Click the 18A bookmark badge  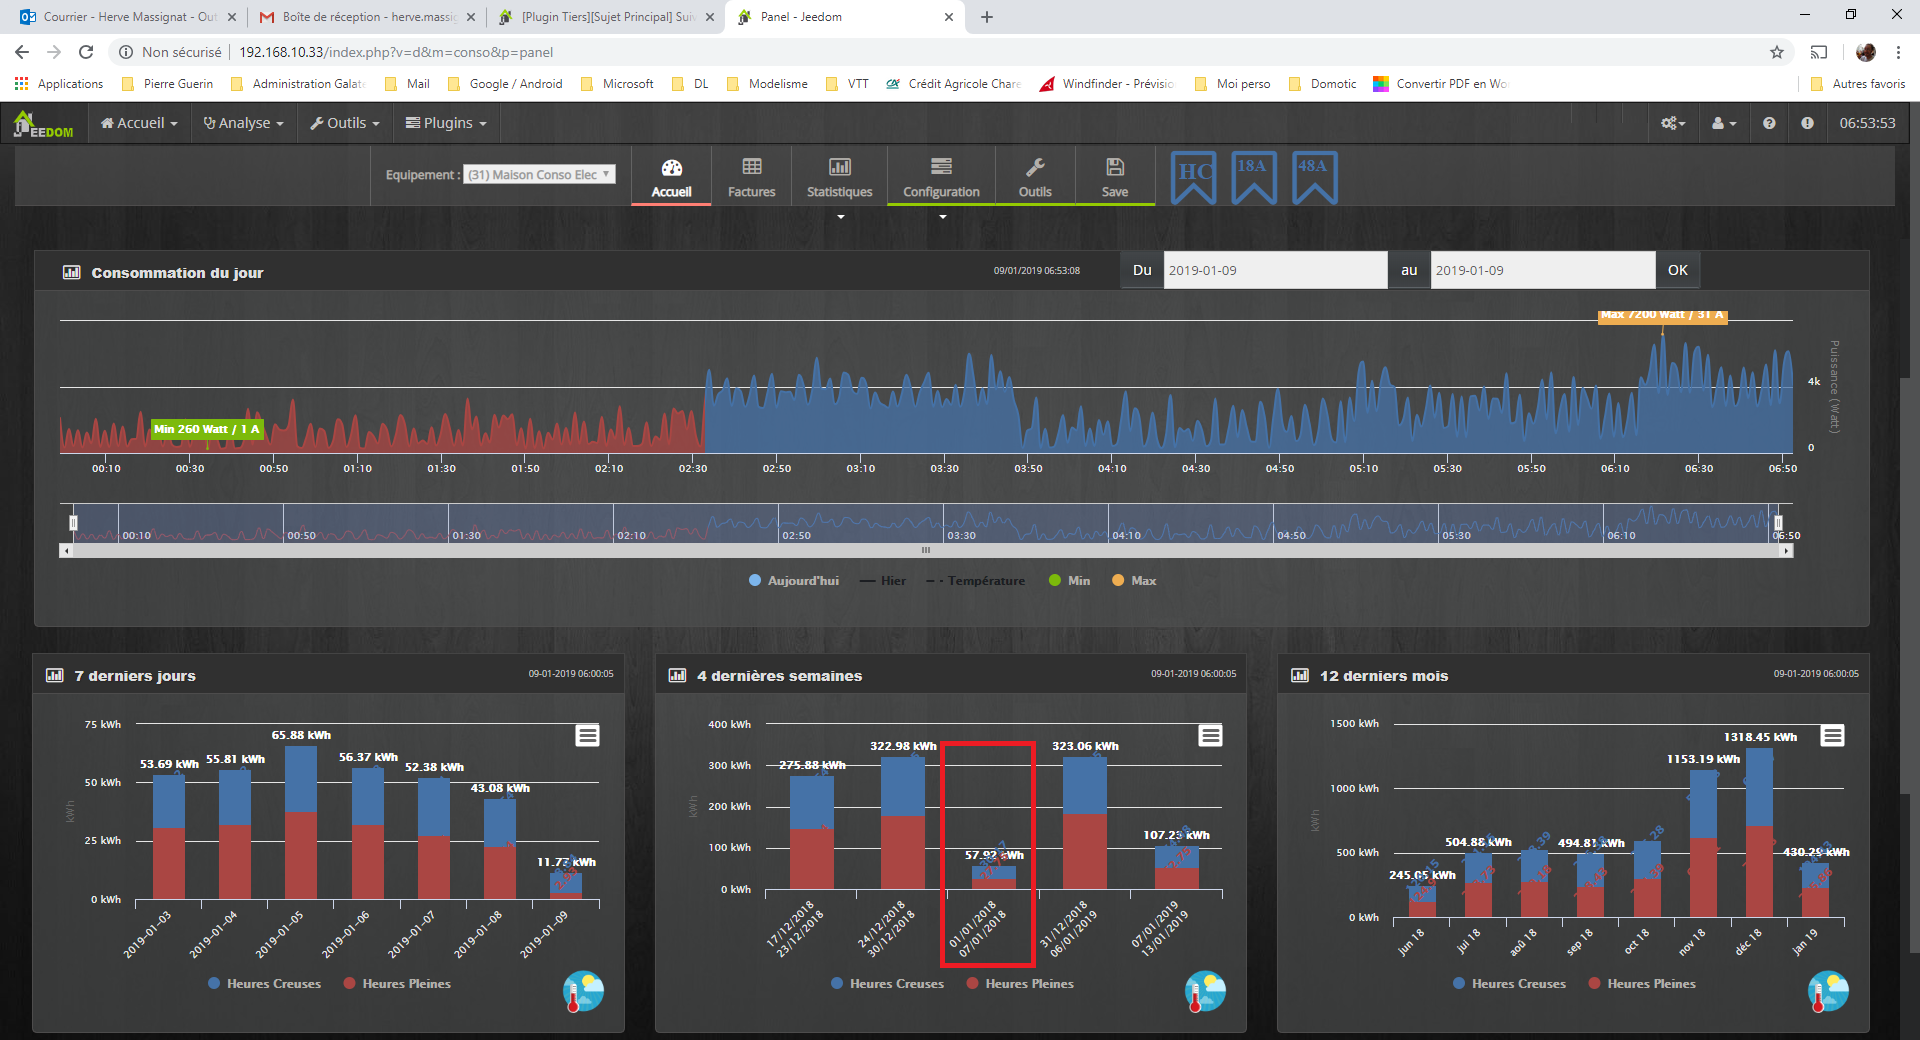(x=1253, y=178)
